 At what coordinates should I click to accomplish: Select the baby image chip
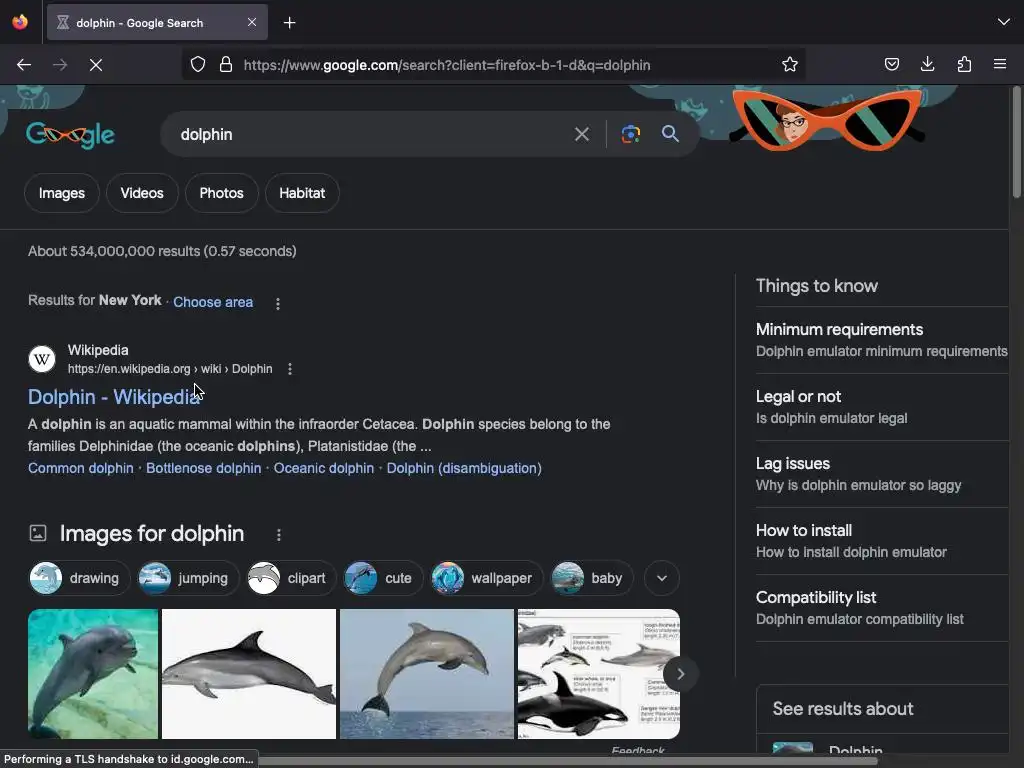click(x=592, y=578)
